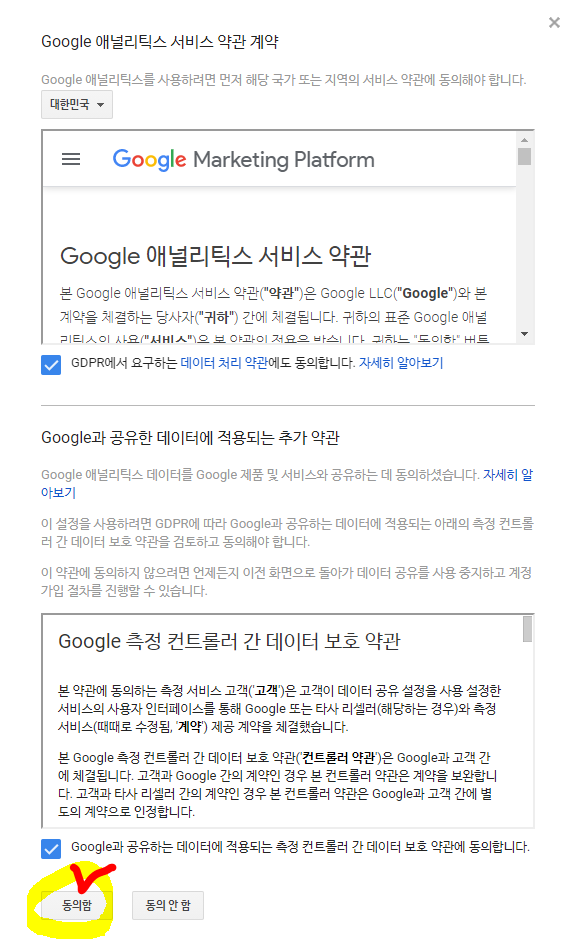Image resolution: width=582 pixels, height=939 pixels.
Task: Click the paragraph starting 본 약관에 동의하는 측정 서비스 고객
Action: pos(279,709)
